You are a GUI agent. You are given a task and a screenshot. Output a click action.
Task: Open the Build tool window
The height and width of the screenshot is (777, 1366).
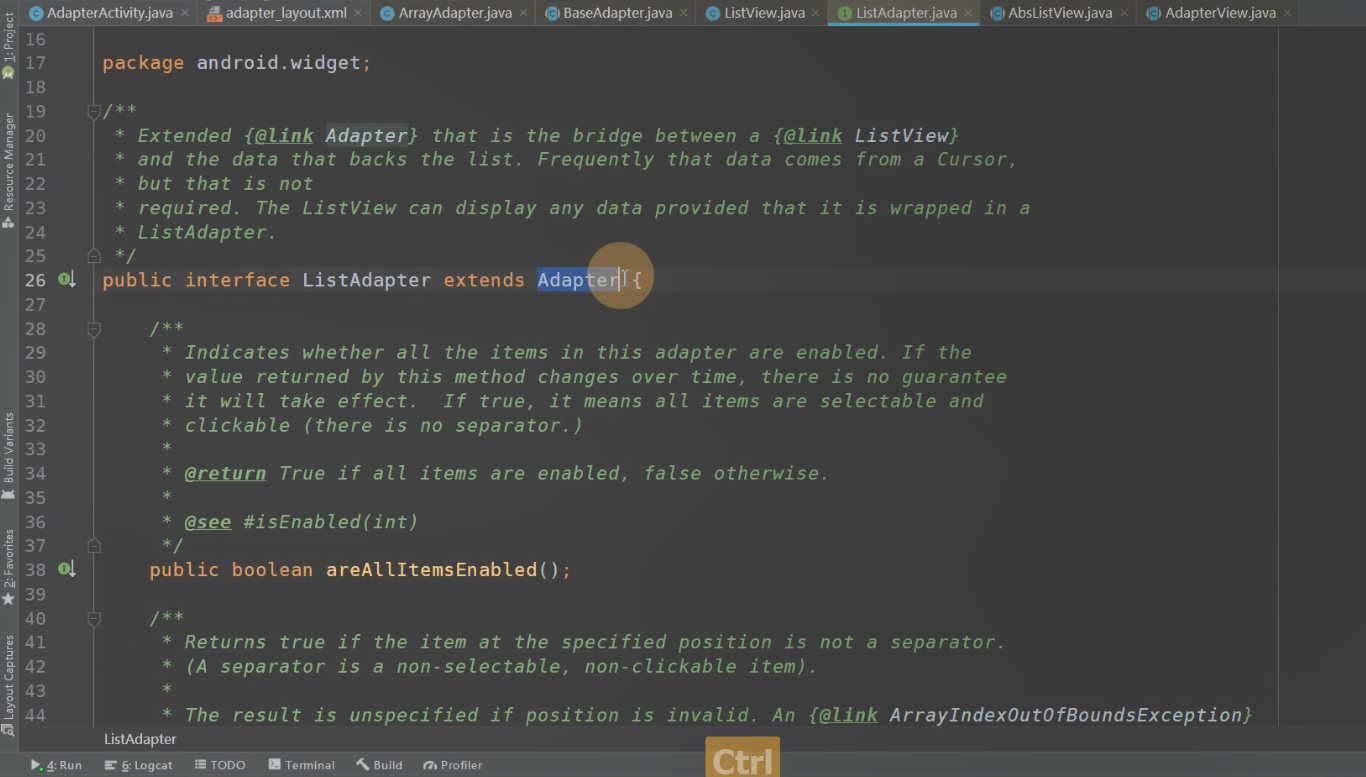click(379, 765)
